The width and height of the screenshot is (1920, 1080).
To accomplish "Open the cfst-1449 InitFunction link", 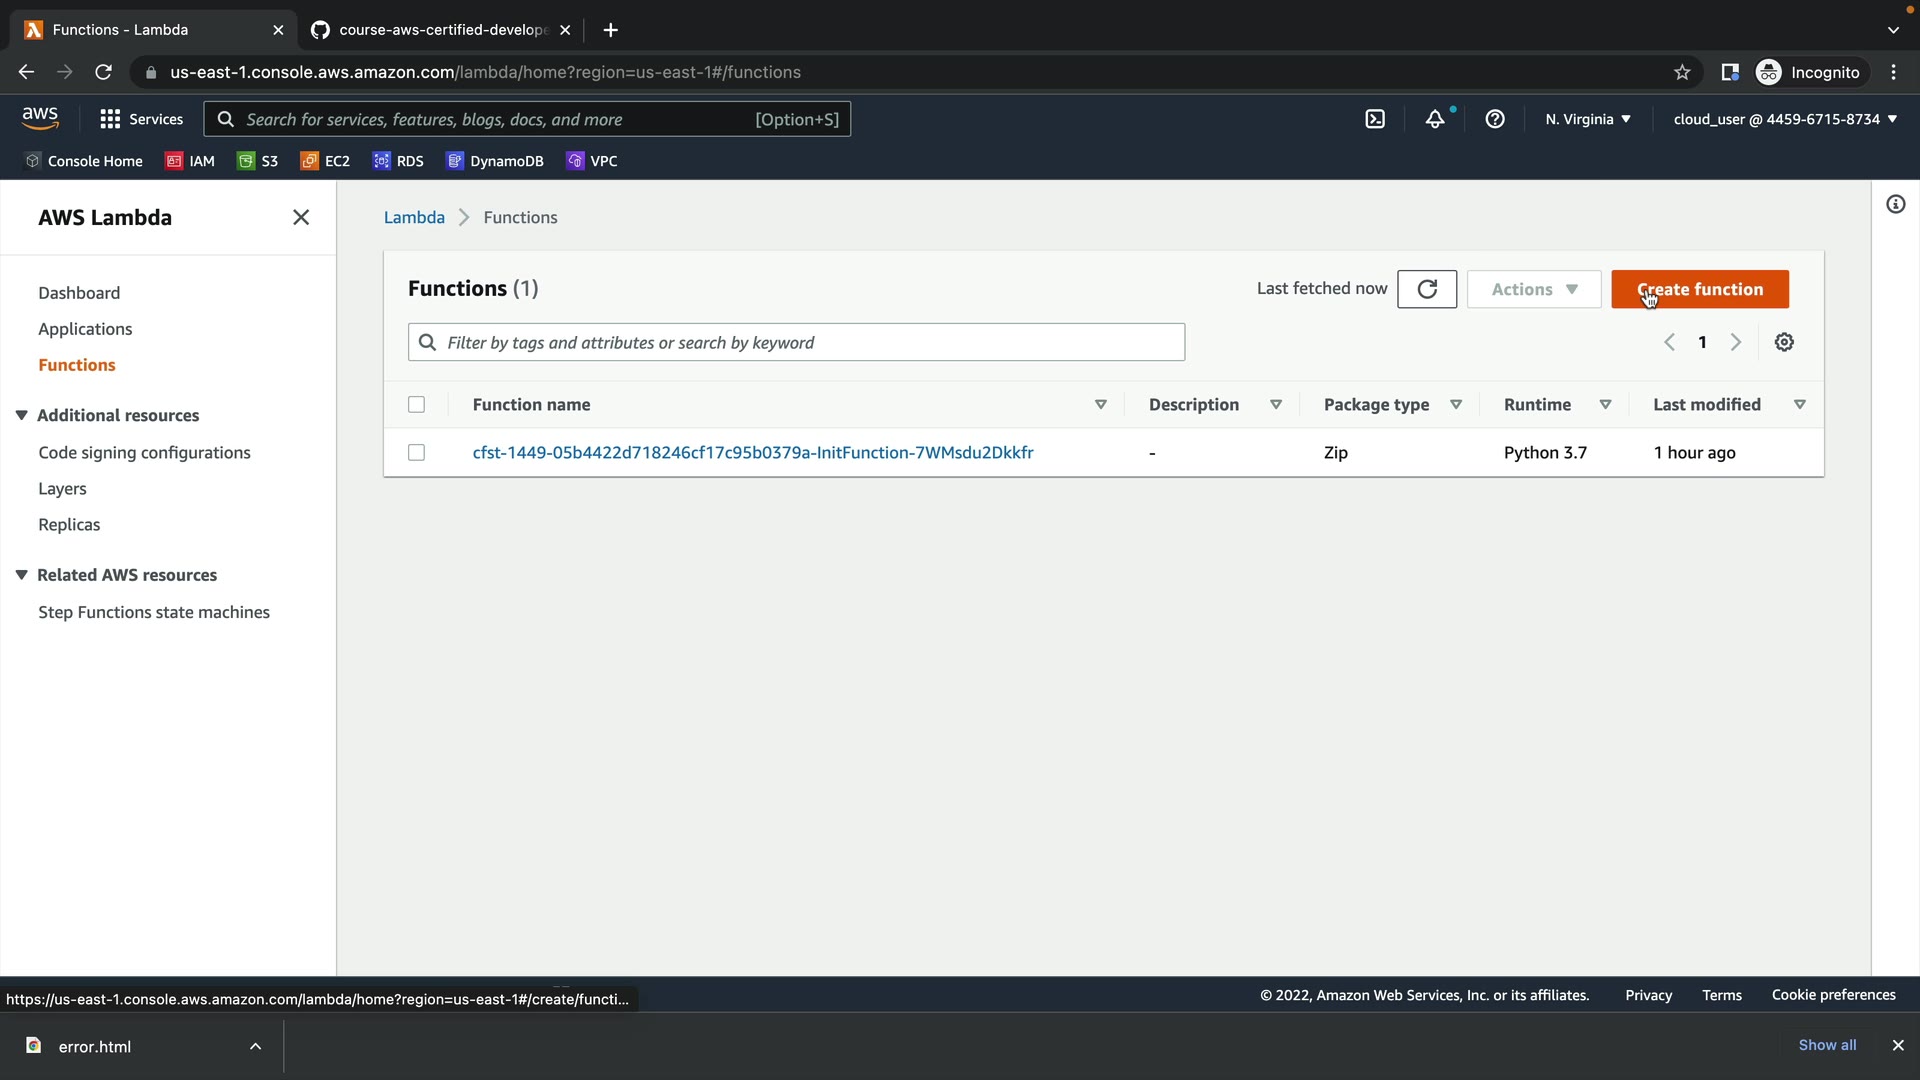I will 752,453.
